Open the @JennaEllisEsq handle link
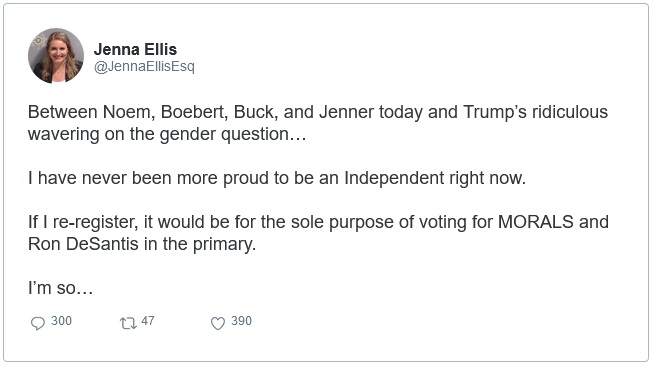 click(144, 67)
